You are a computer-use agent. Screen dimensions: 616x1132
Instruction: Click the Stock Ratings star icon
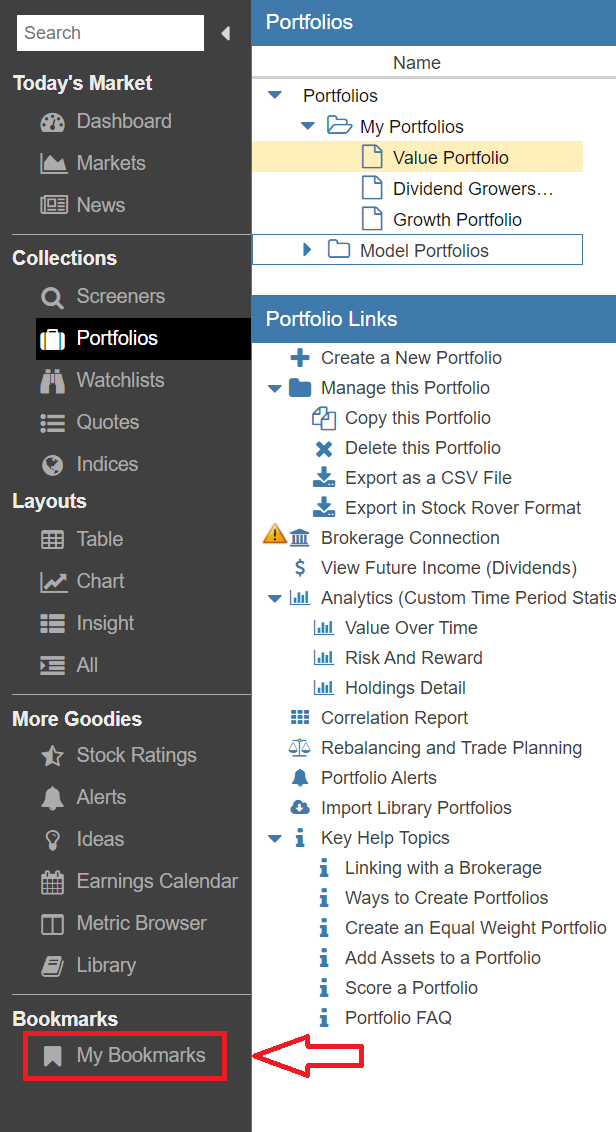pyautogui.click(x=52, y=756)
